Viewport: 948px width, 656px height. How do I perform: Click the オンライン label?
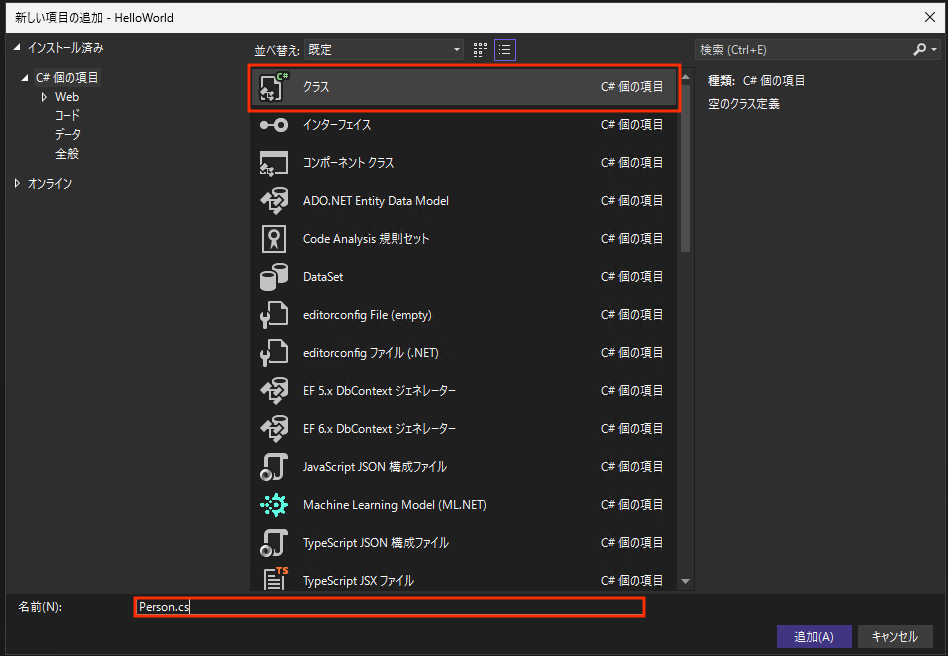click(x=50, y=183)
